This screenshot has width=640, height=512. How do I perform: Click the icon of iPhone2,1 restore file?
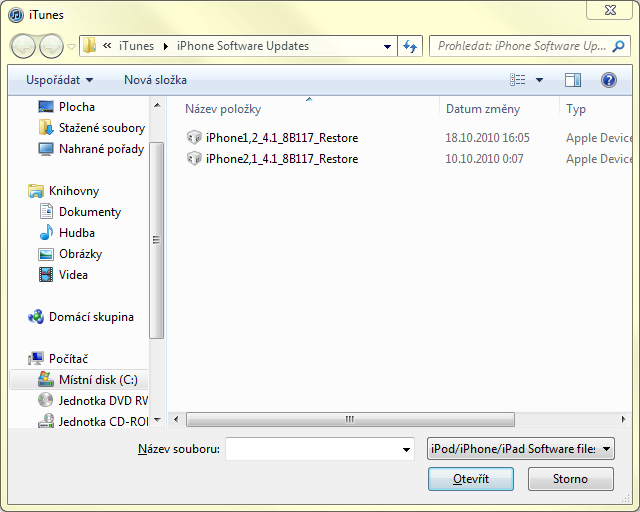(194, 158)
